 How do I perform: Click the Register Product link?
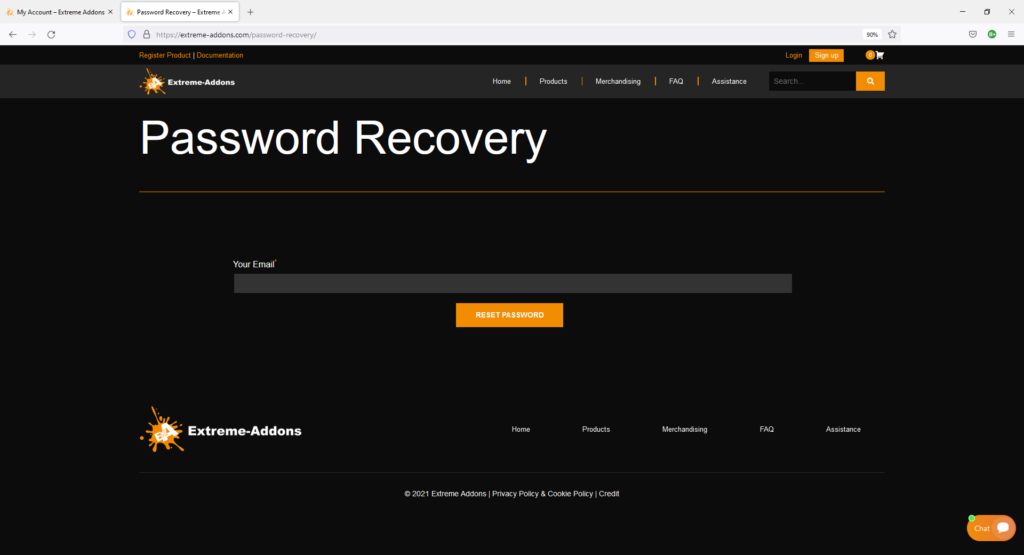click(x=165, y=56)
